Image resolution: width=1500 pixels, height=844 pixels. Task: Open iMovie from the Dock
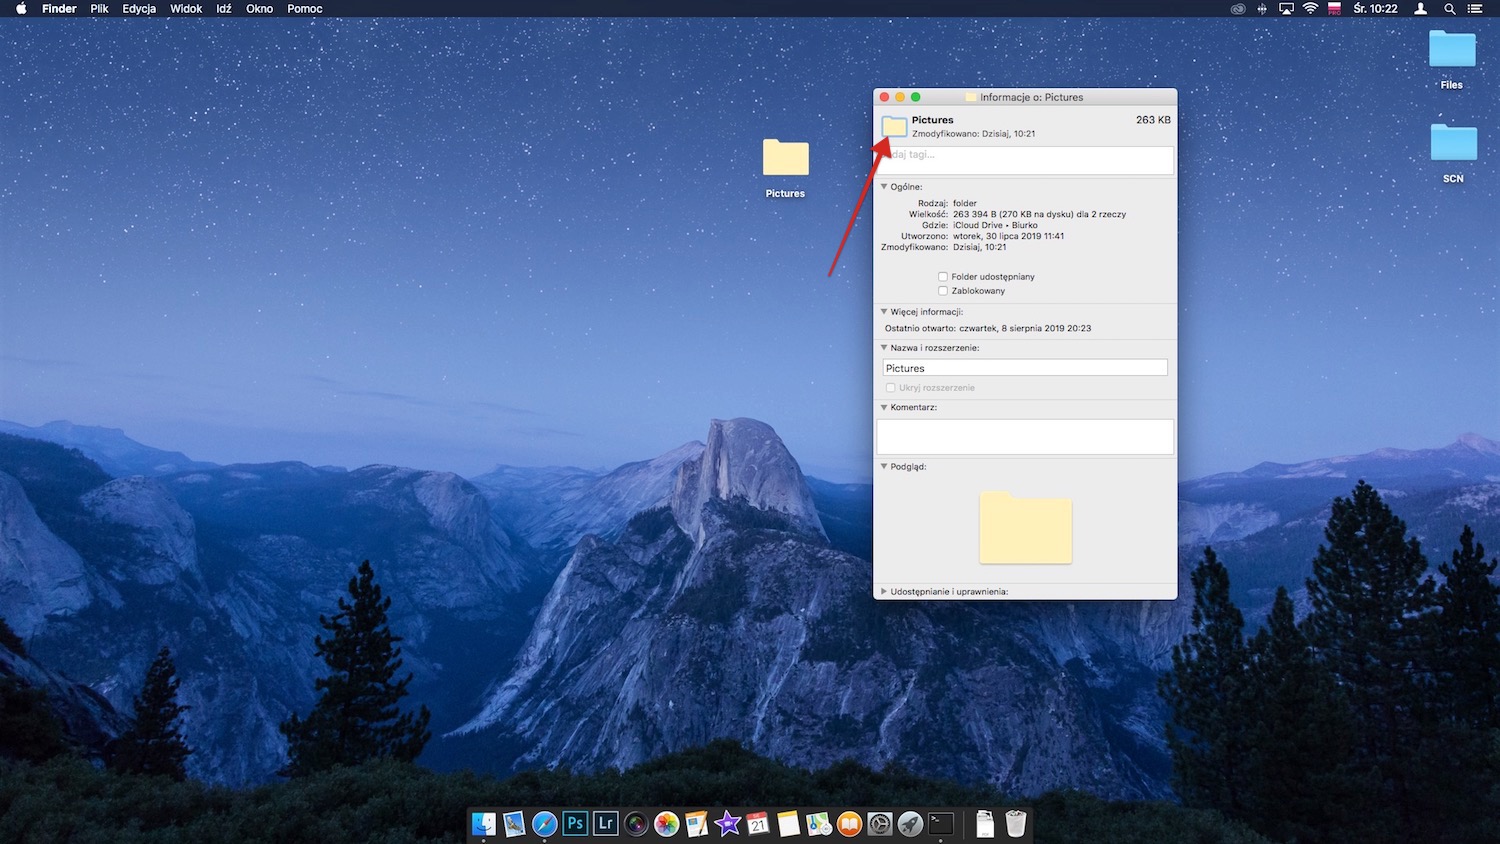coord(727,823)
